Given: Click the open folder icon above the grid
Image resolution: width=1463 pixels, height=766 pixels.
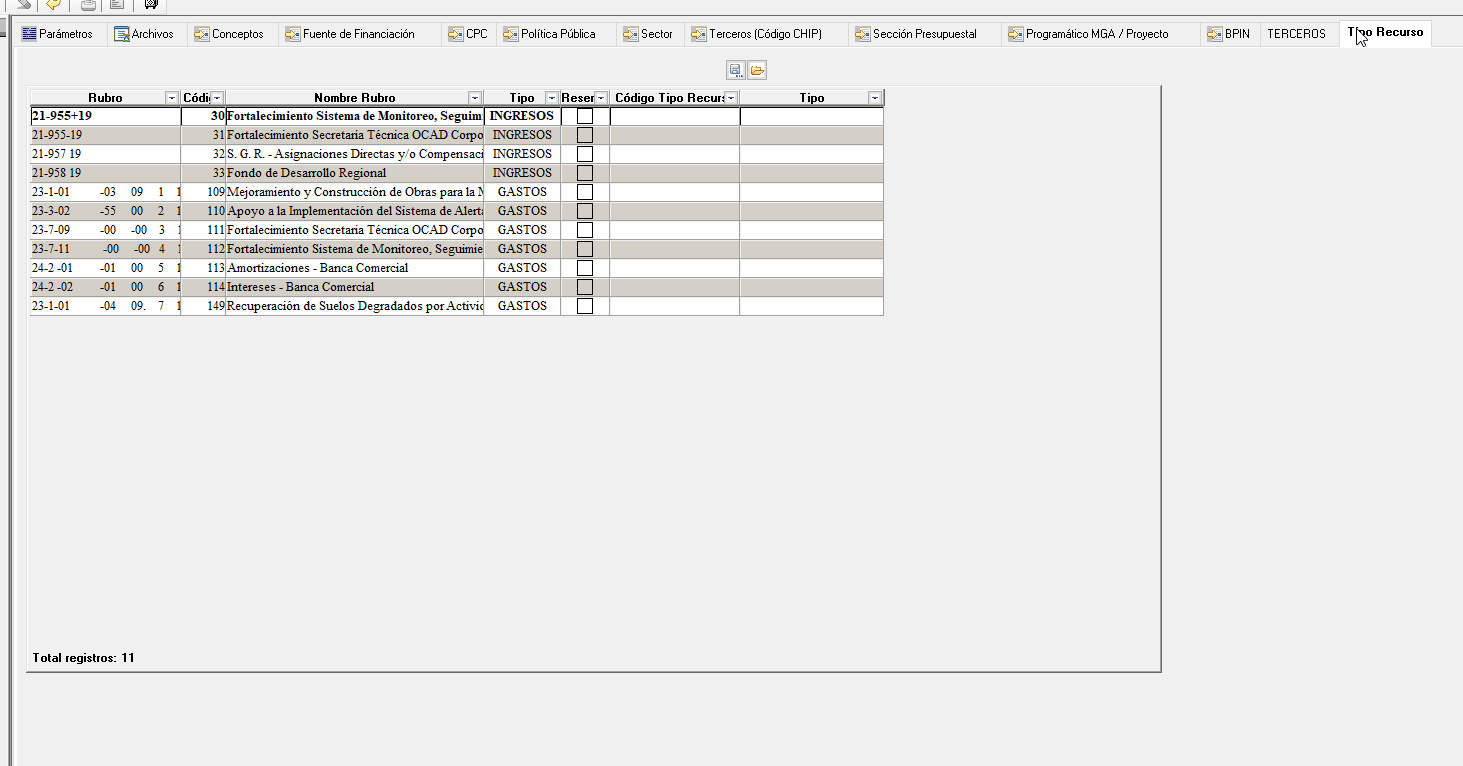Looking at the screenshot, I should (x=757, y=70).
